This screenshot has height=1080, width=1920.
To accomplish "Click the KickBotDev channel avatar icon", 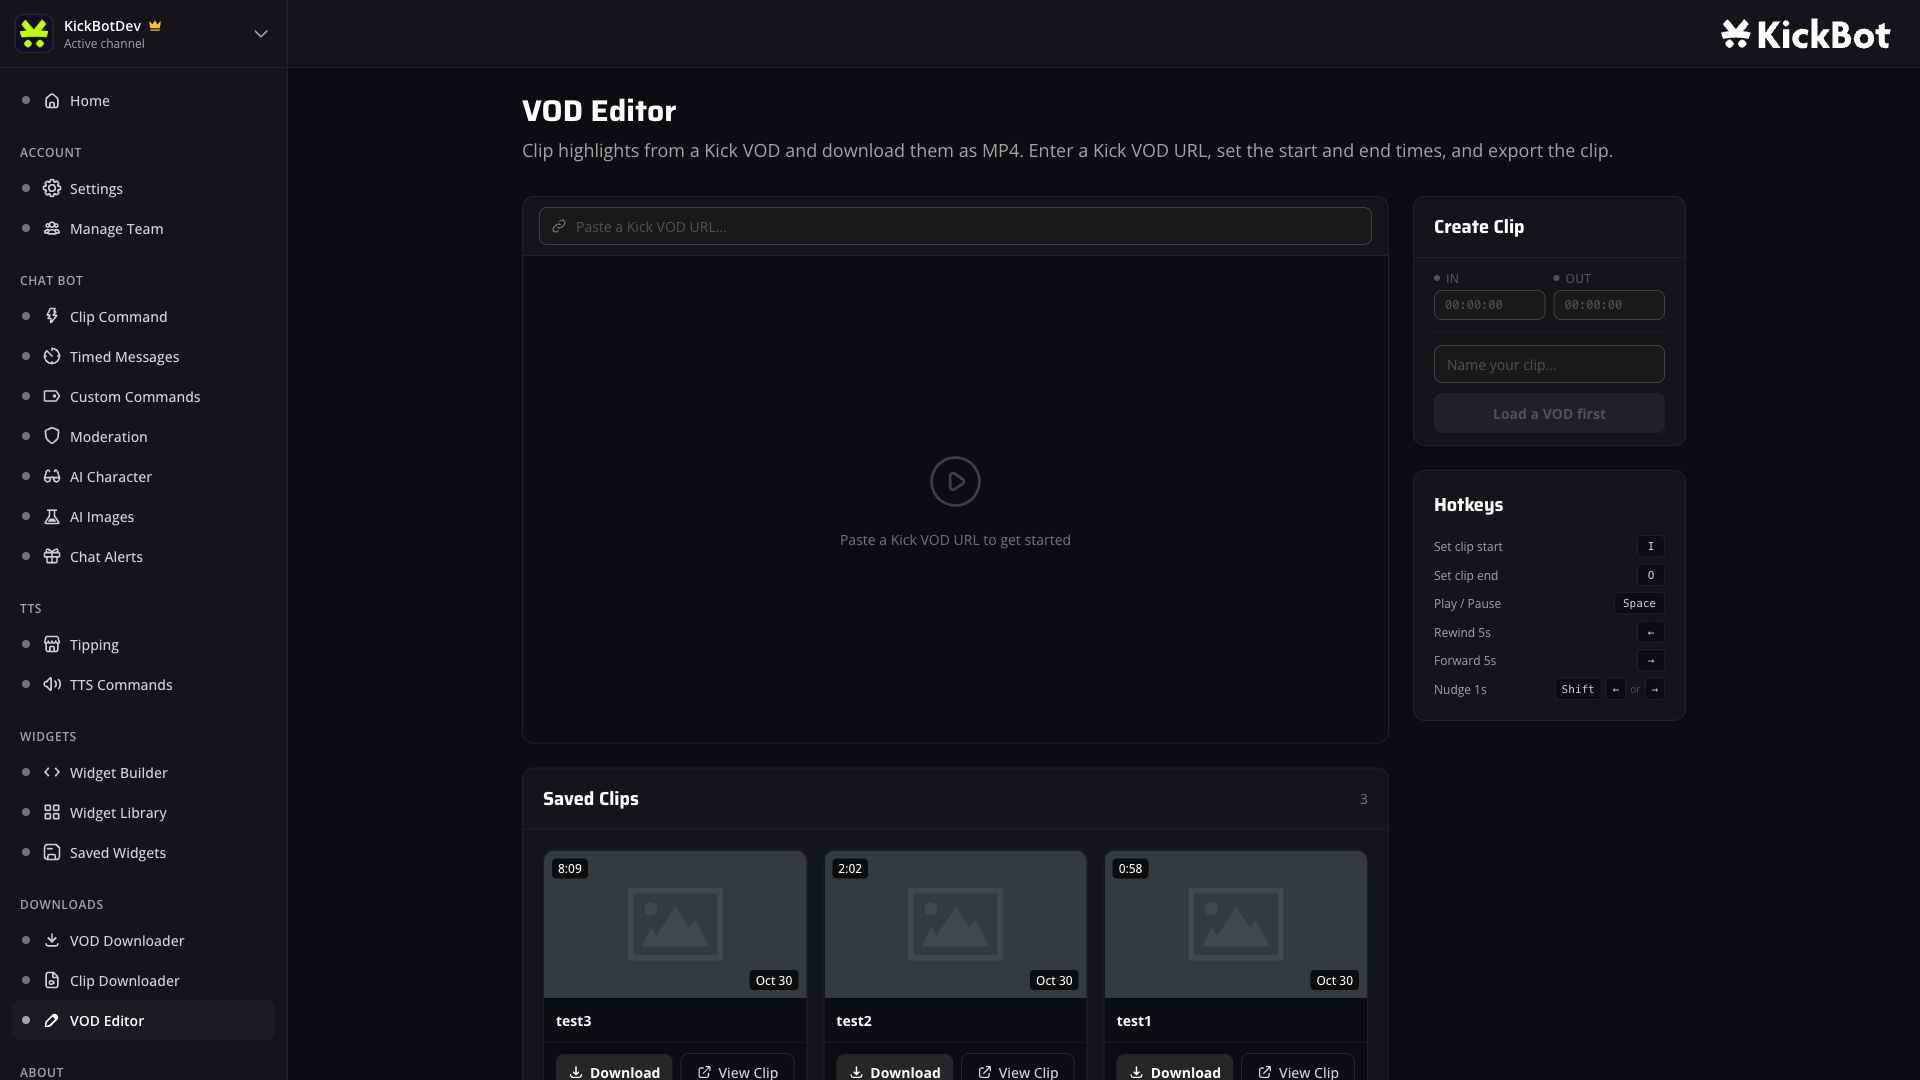I will (x=34, y=34).
